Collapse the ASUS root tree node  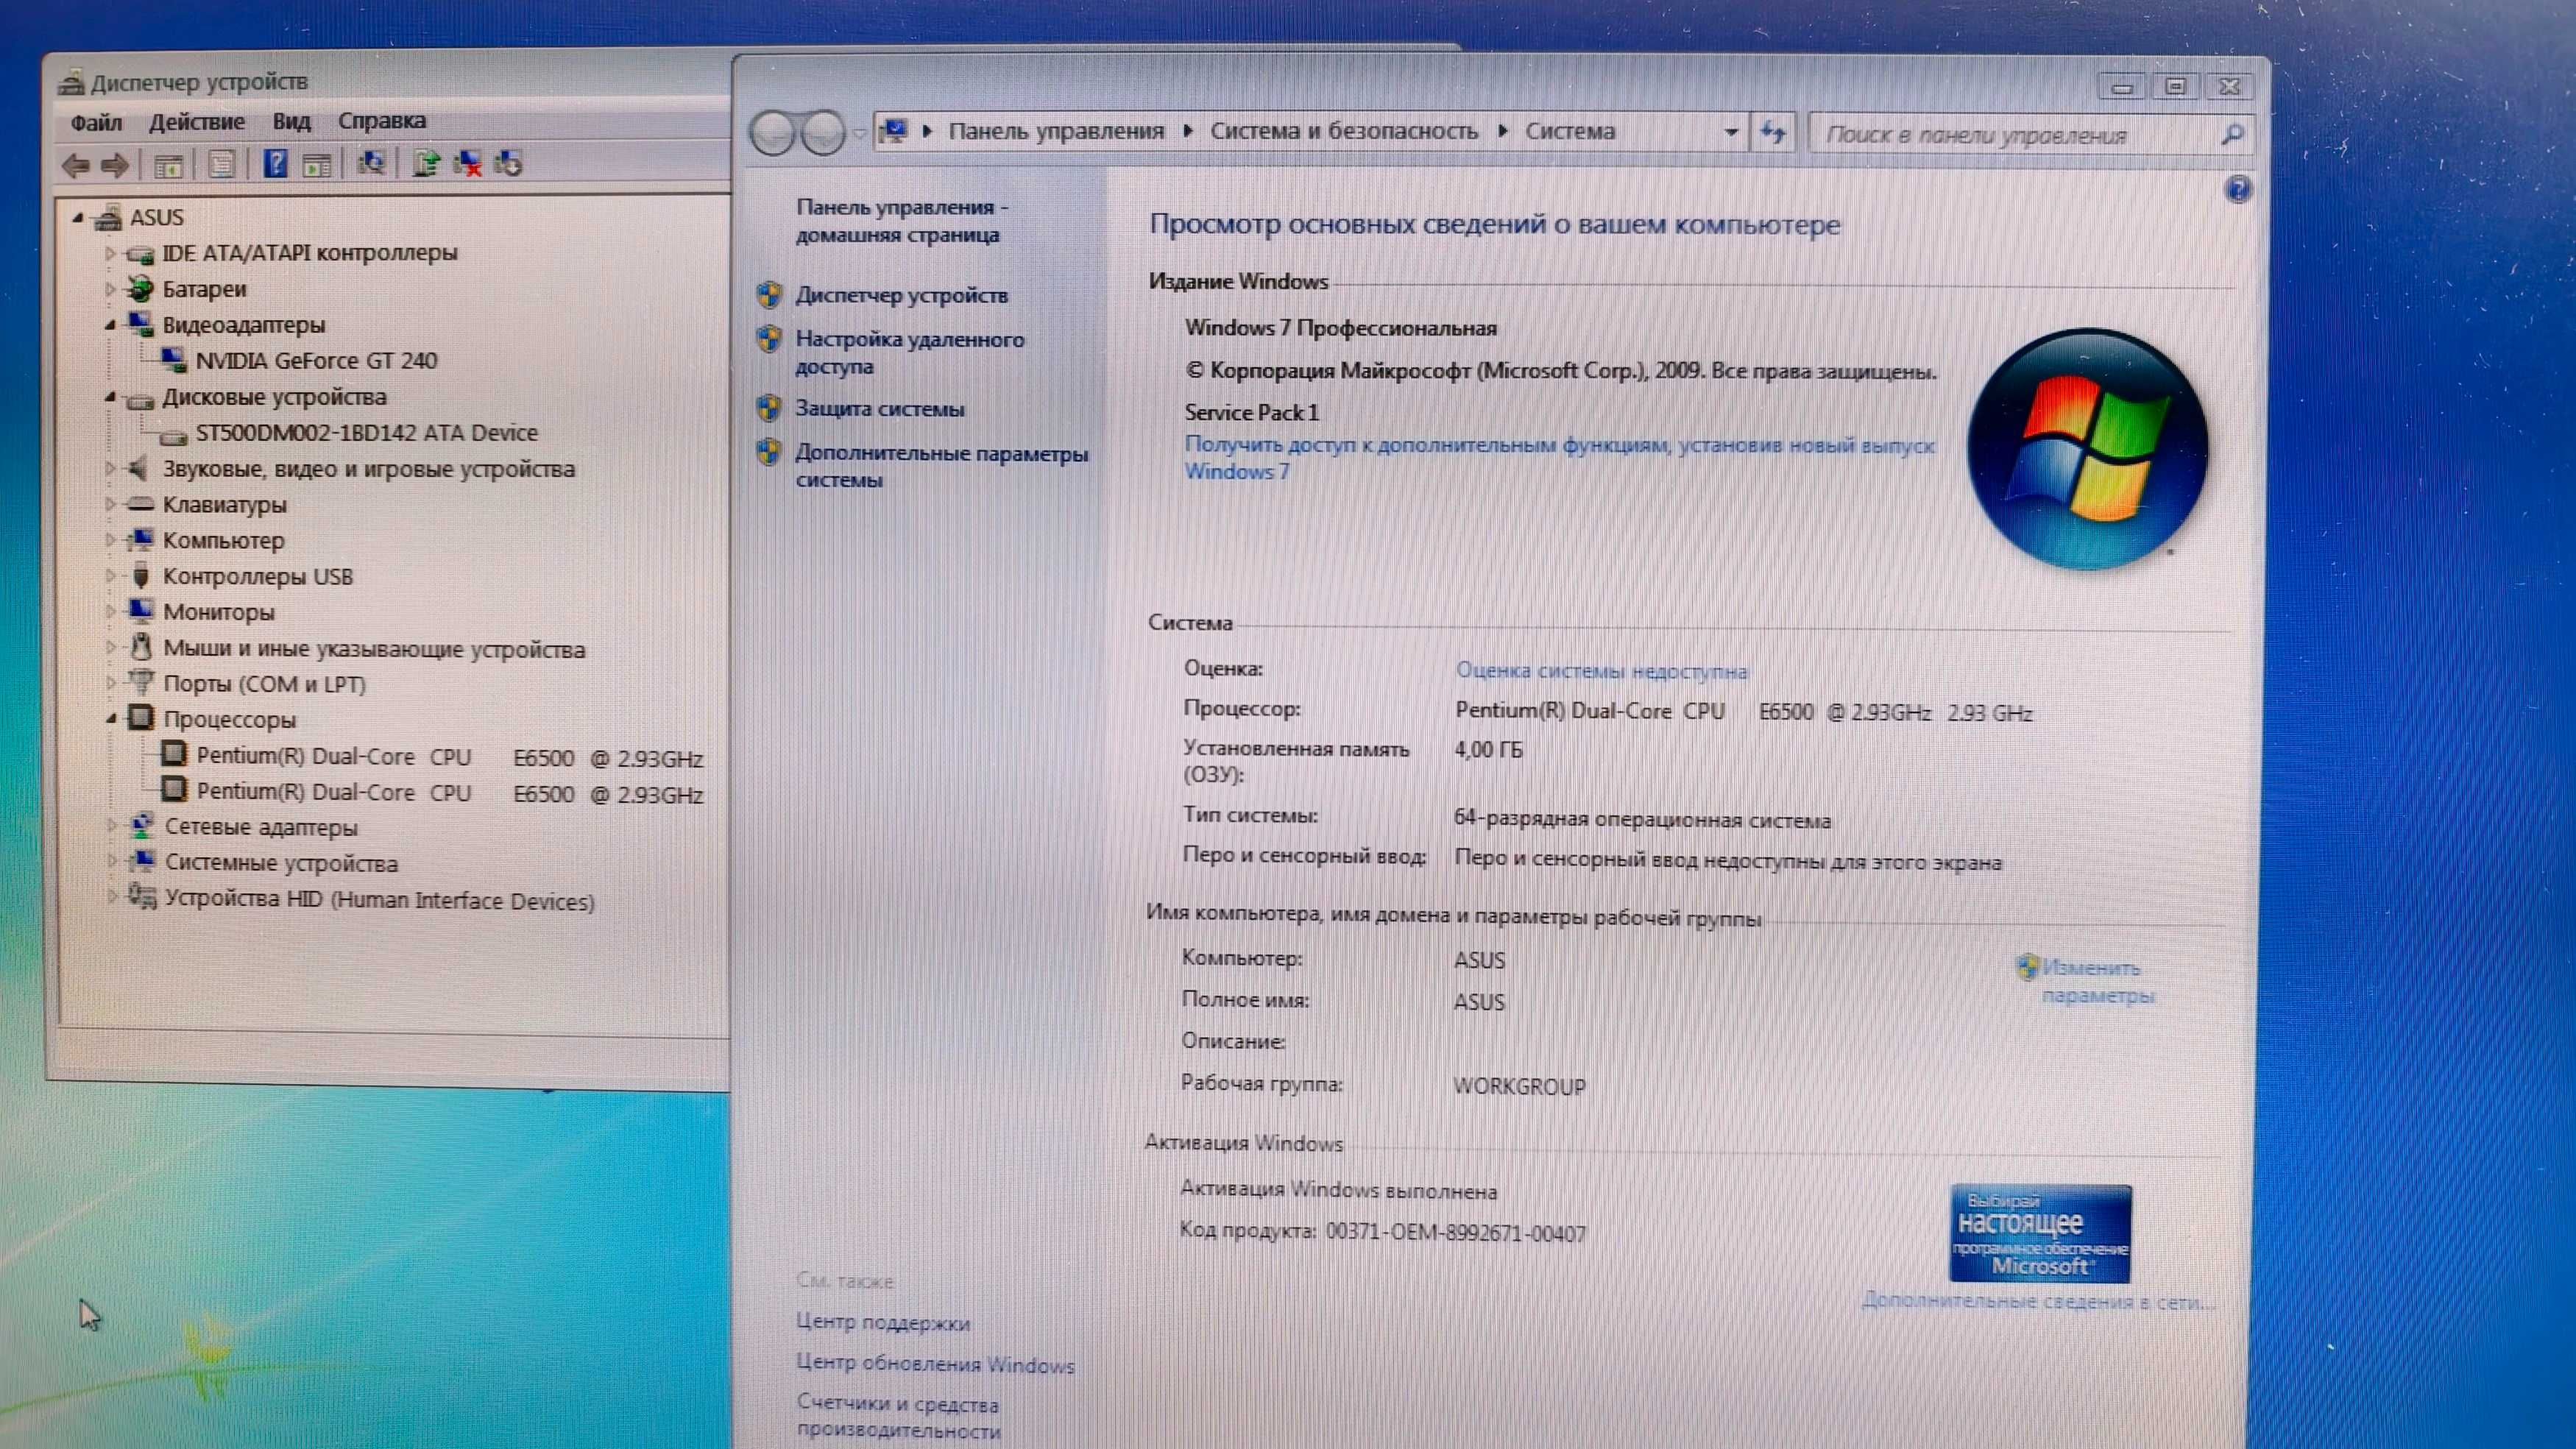click(78, 216)
